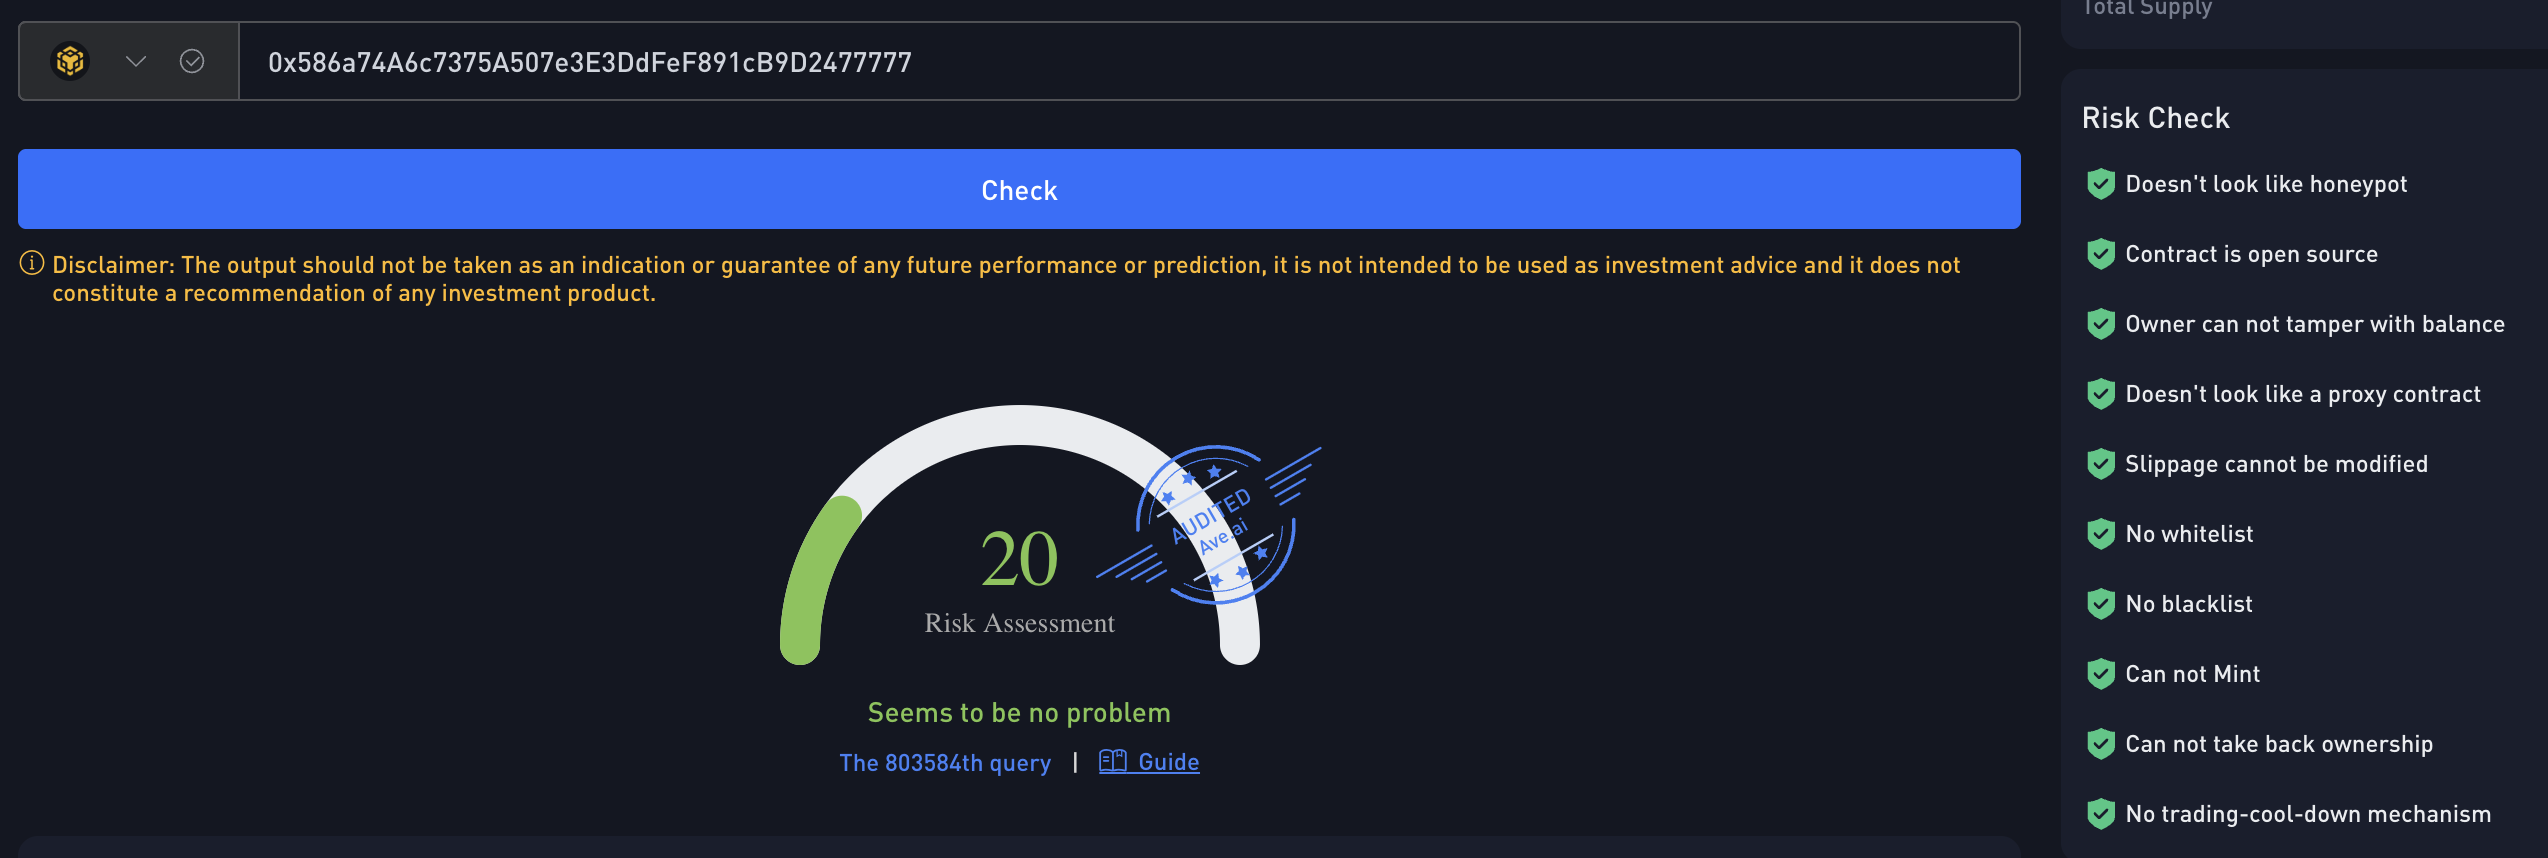Click the Audited Ave.ai stamp

(1214, 524)
